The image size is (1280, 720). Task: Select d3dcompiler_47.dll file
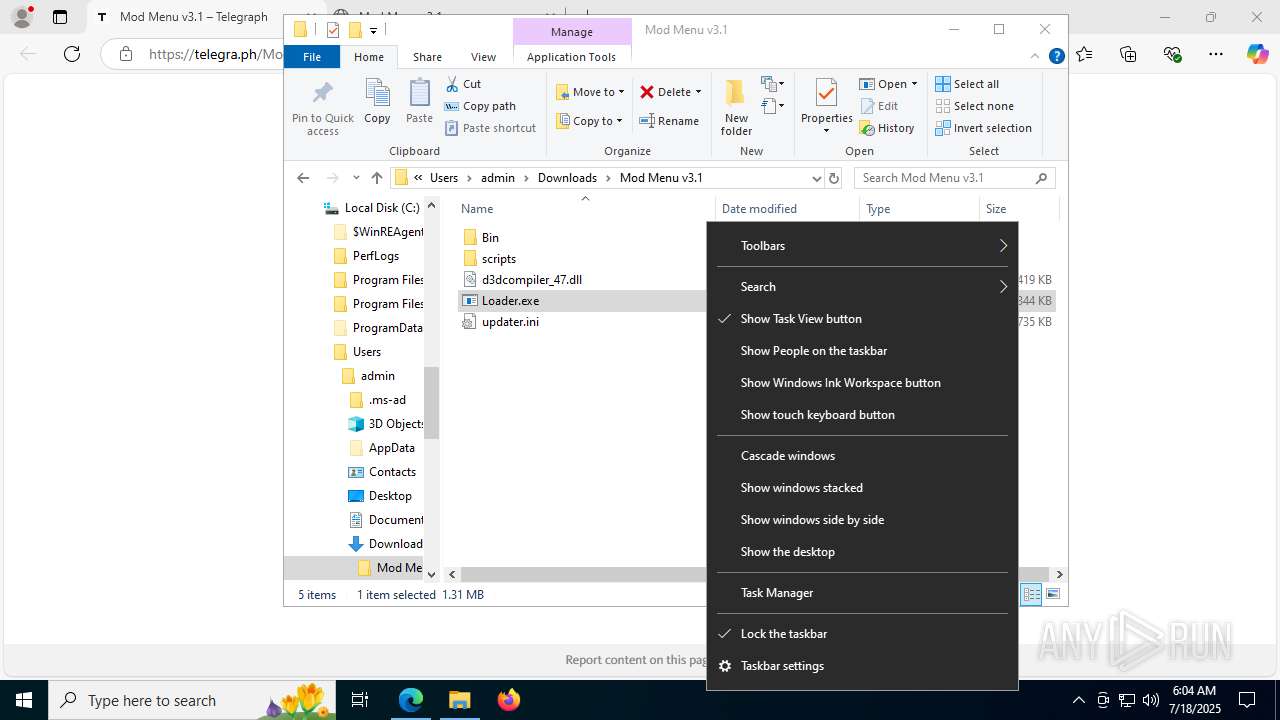pos(531,280)
